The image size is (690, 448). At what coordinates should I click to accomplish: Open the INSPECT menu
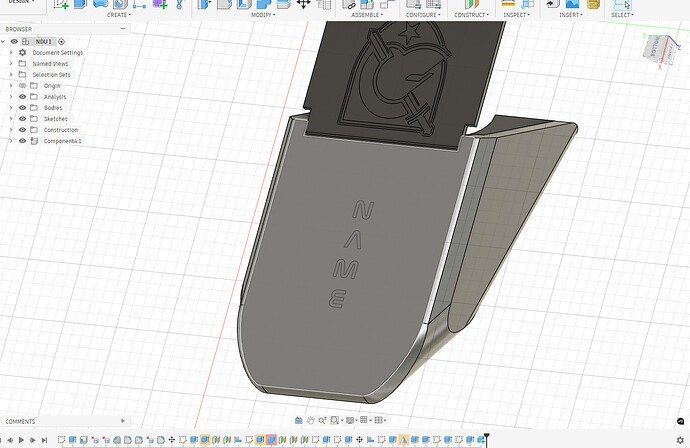(517, 15)
